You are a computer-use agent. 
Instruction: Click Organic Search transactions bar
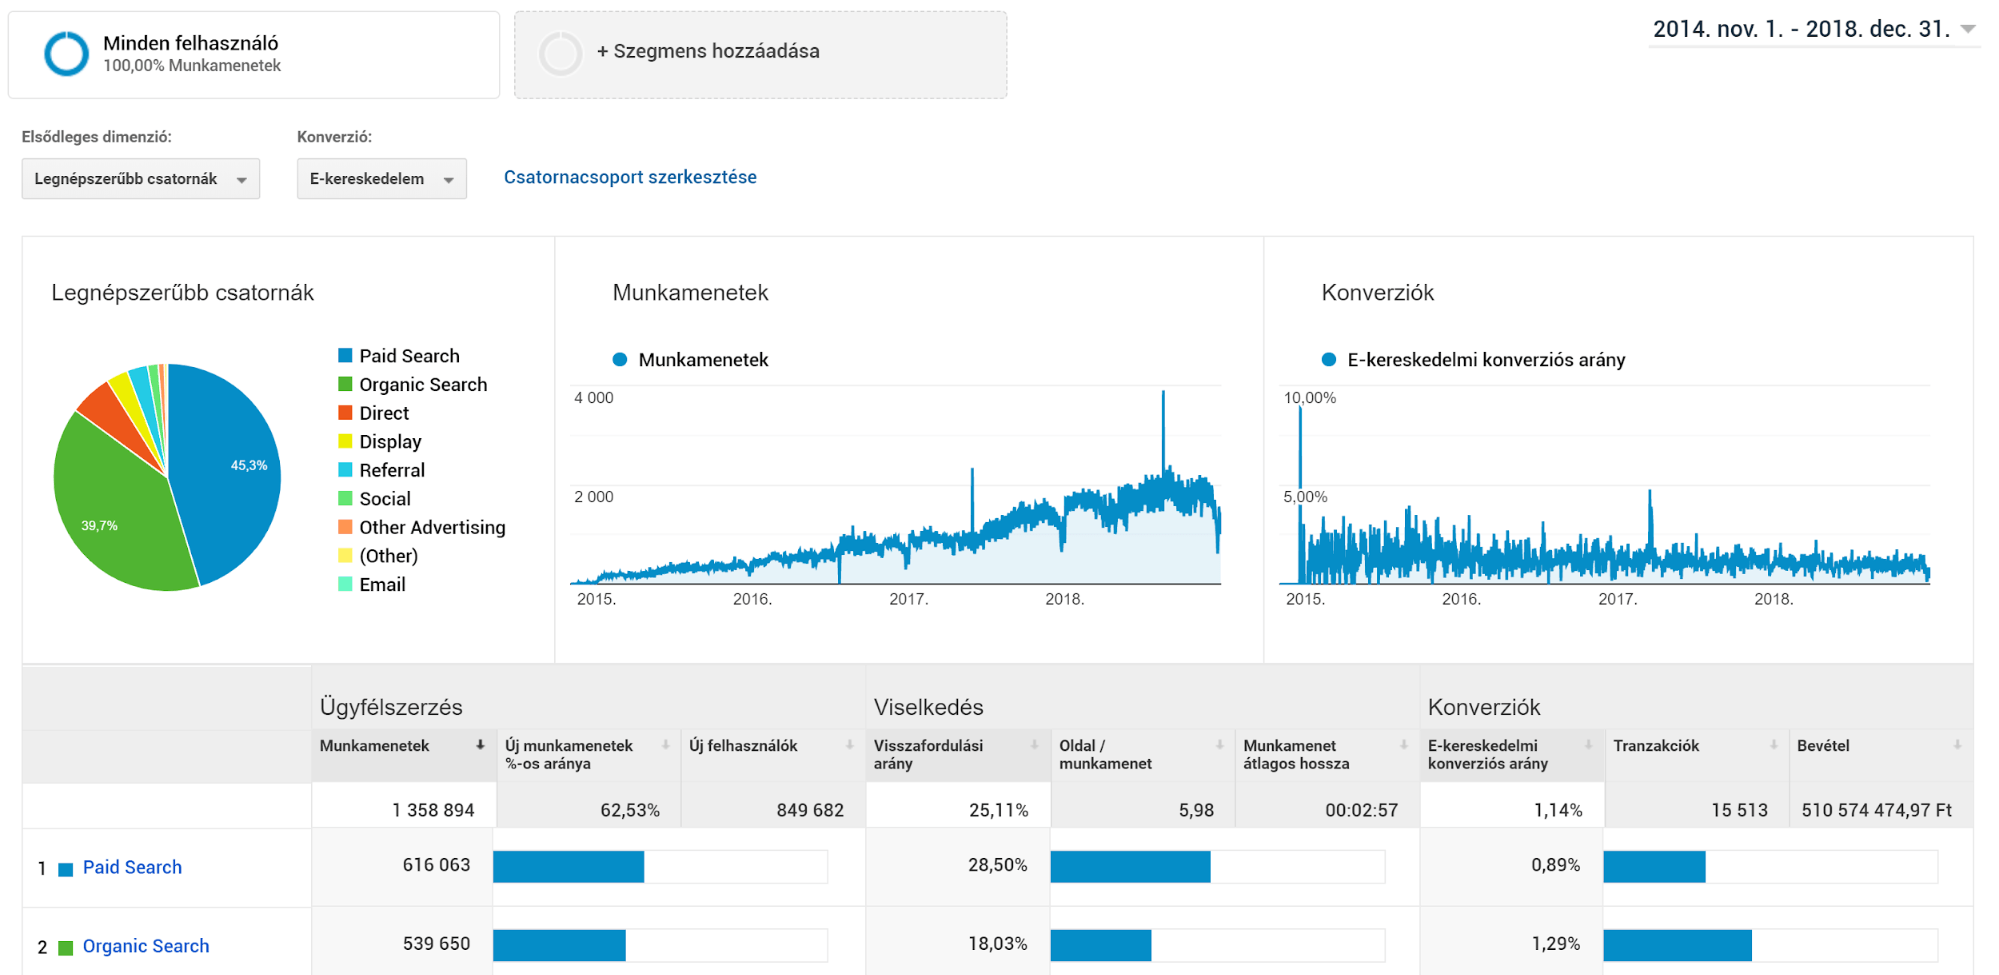pyautogui.click(x=1677, y=945)
